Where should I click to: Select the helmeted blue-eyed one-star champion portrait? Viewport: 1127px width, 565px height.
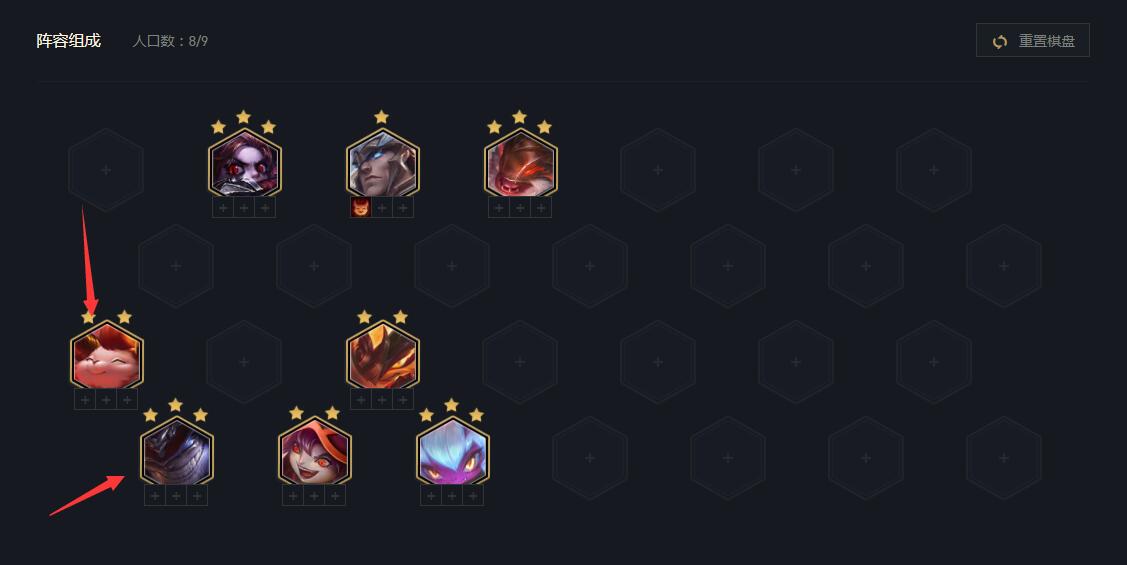[x=382, y=162]
